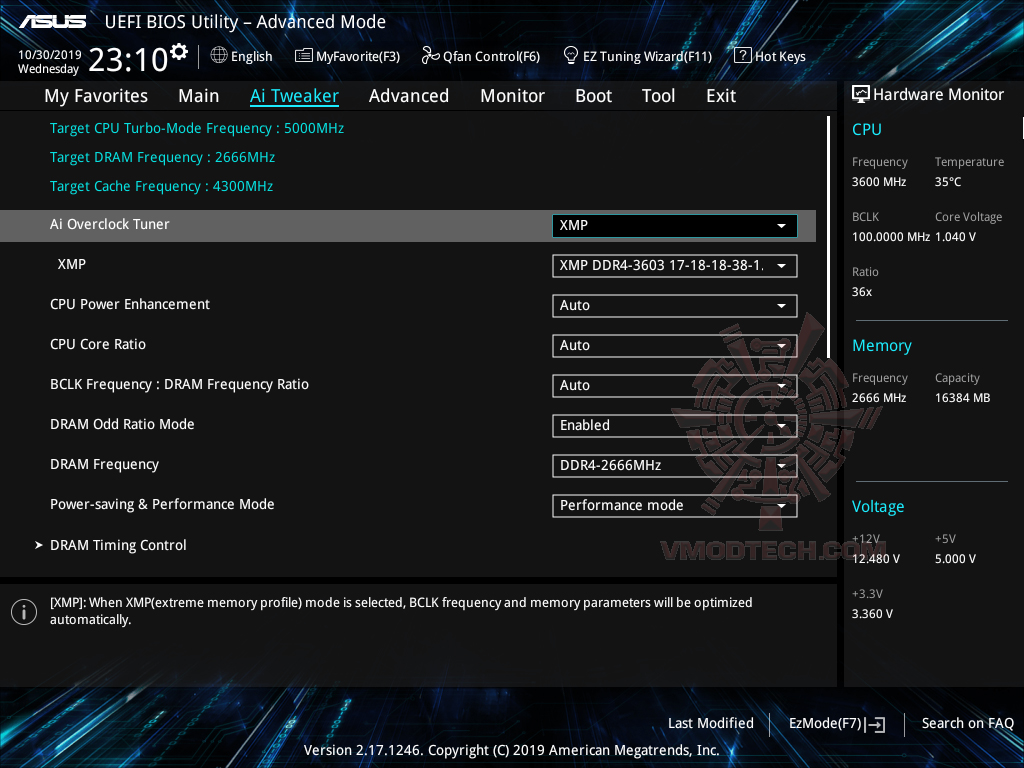Click the EZ Tuning Wizard lightbulb icon
Screen dimensions: 1024x768
tap(571, 56)
